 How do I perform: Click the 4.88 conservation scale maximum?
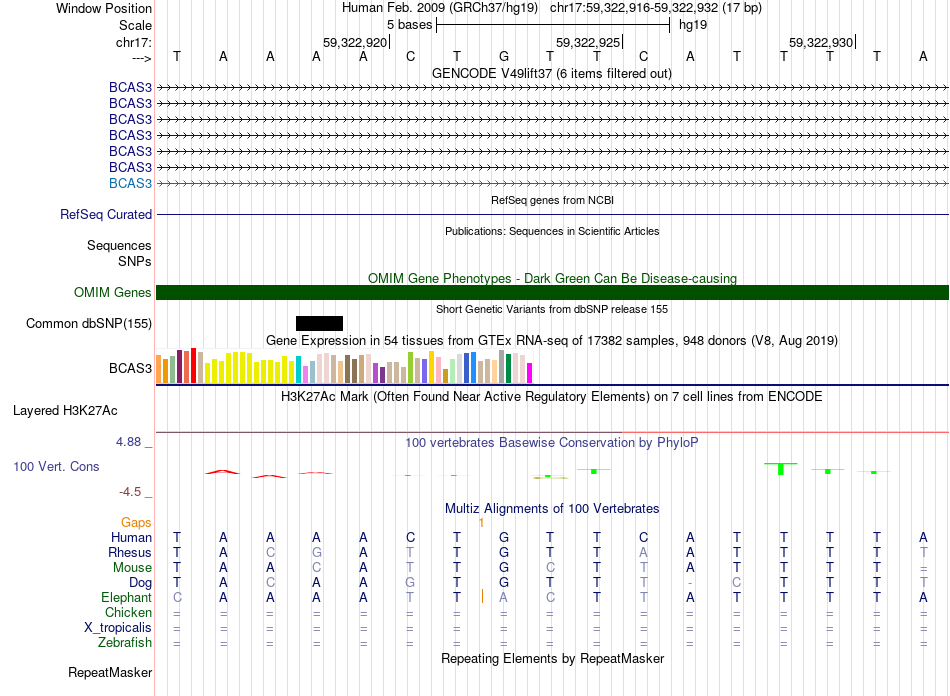point(128,442)
